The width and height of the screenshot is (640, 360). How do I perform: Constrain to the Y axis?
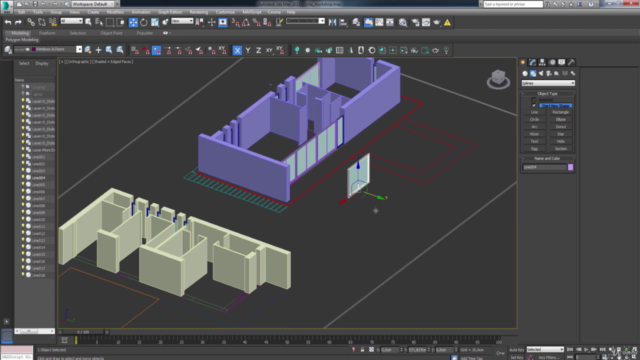(248, 51)
